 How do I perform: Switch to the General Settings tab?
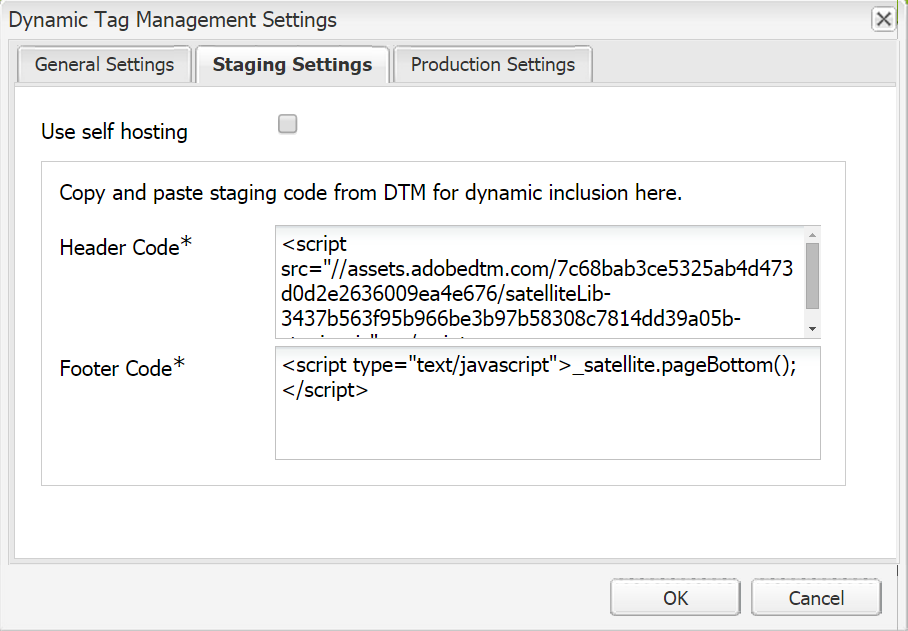[104, 65]
